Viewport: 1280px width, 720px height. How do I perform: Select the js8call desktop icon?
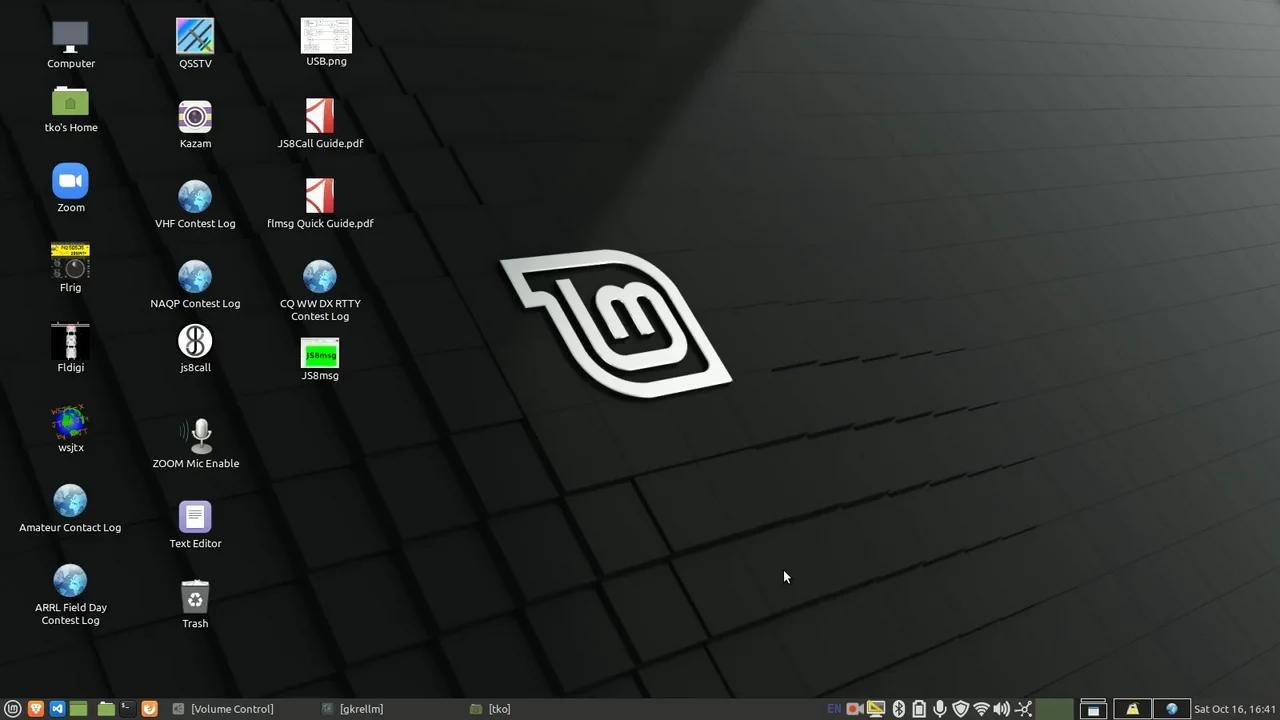195,341
